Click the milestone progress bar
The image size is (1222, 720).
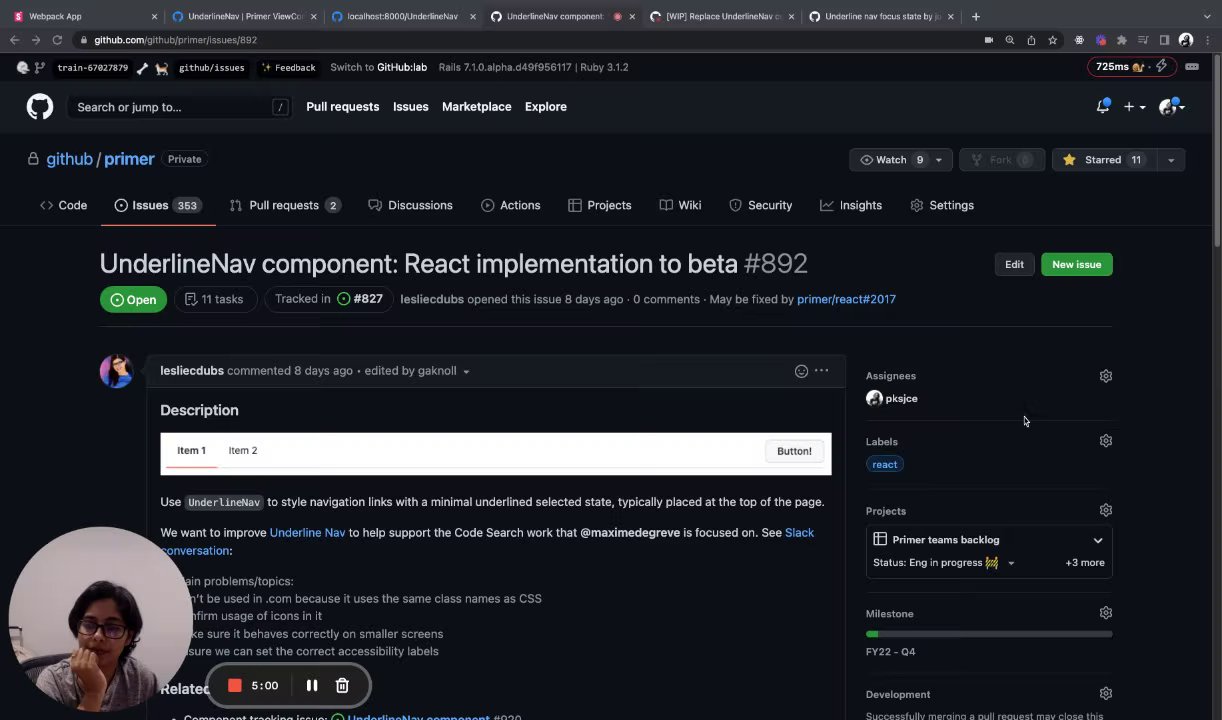coord(989,634)
